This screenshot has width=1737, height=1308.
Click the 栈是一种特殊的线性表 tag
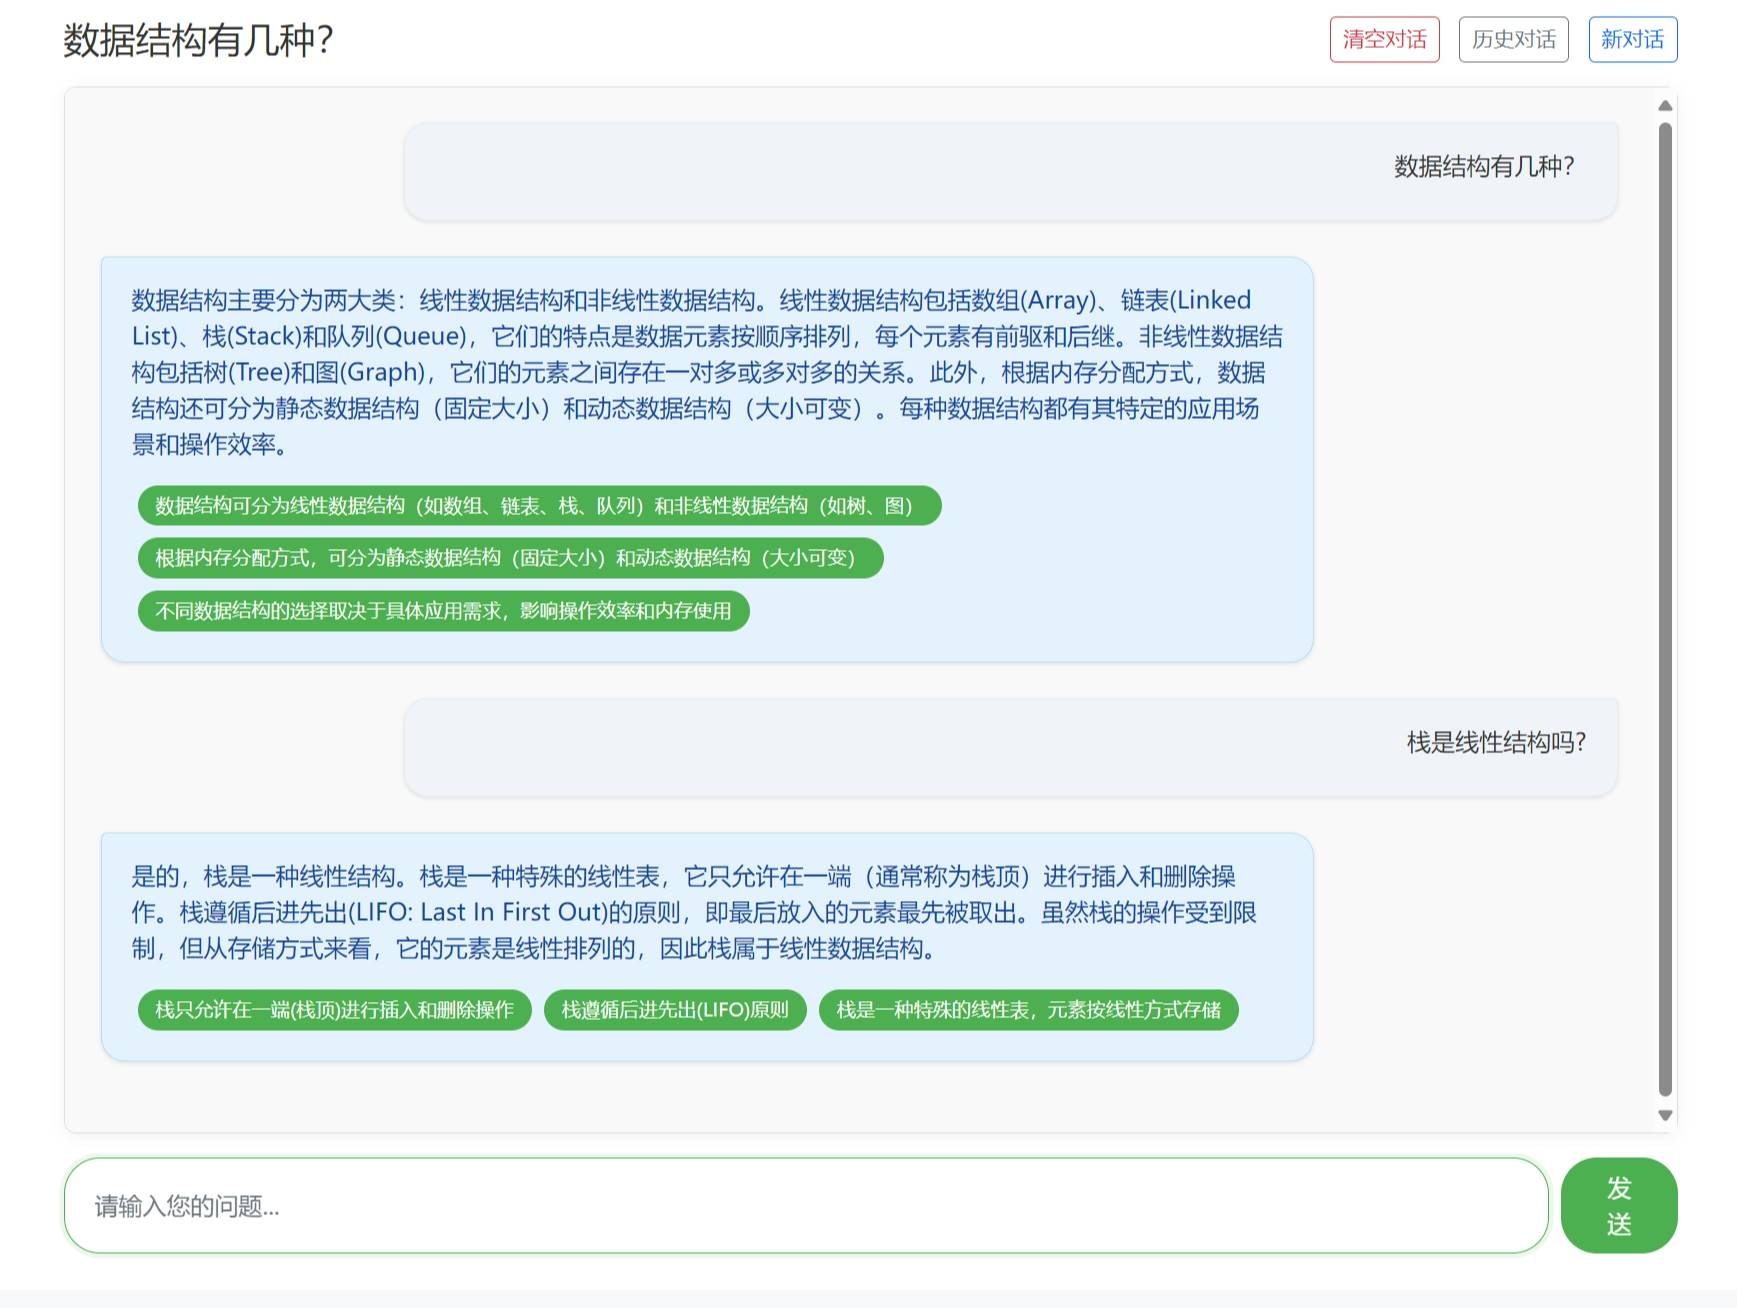point(1028,1010)
